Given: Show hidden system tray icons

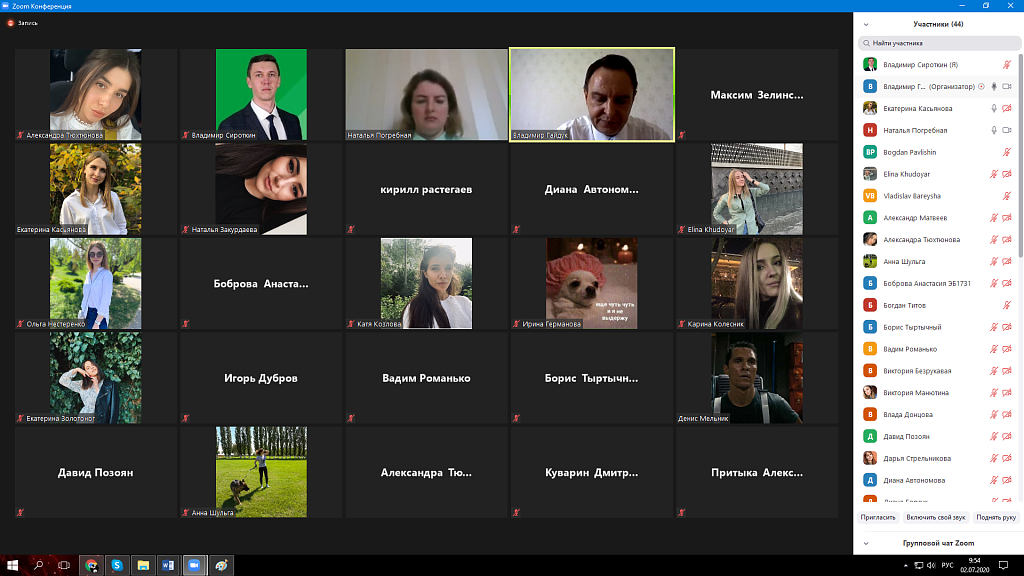Looking at the screenshot, I should click(x=906, y=566).
